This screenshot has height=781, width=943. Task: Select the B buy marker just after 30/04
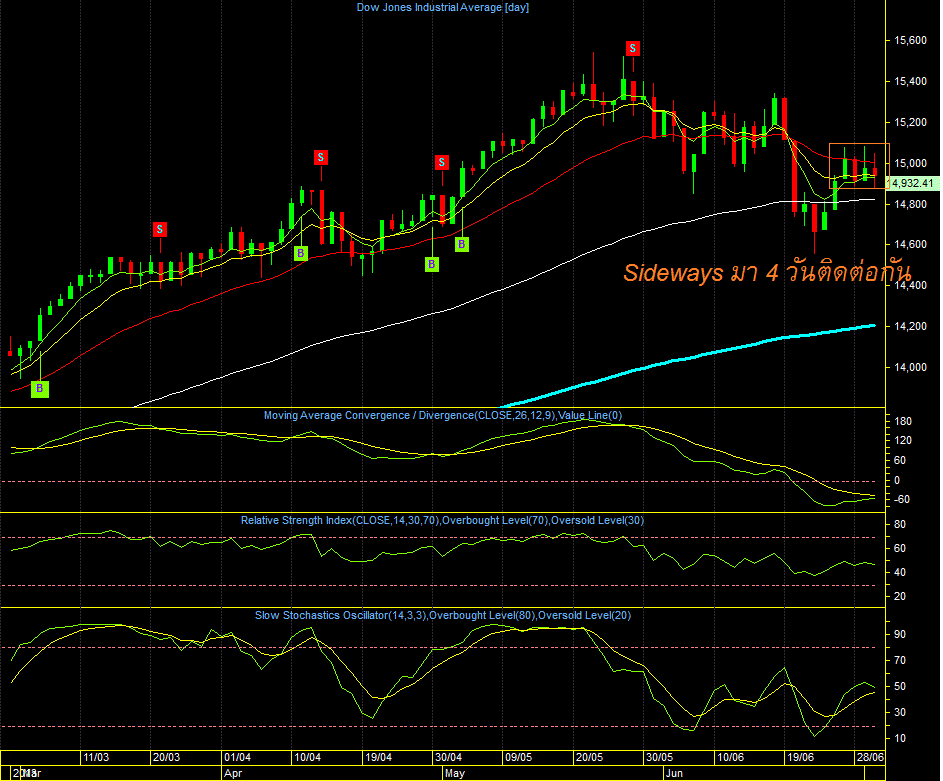click(462, 244)
